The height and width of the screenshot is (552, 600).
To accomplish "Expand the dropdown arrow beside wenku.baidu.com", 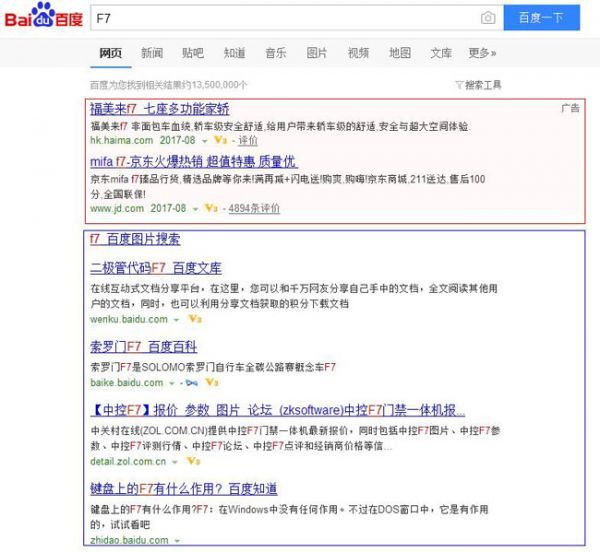I will click(x=176, y=320).
